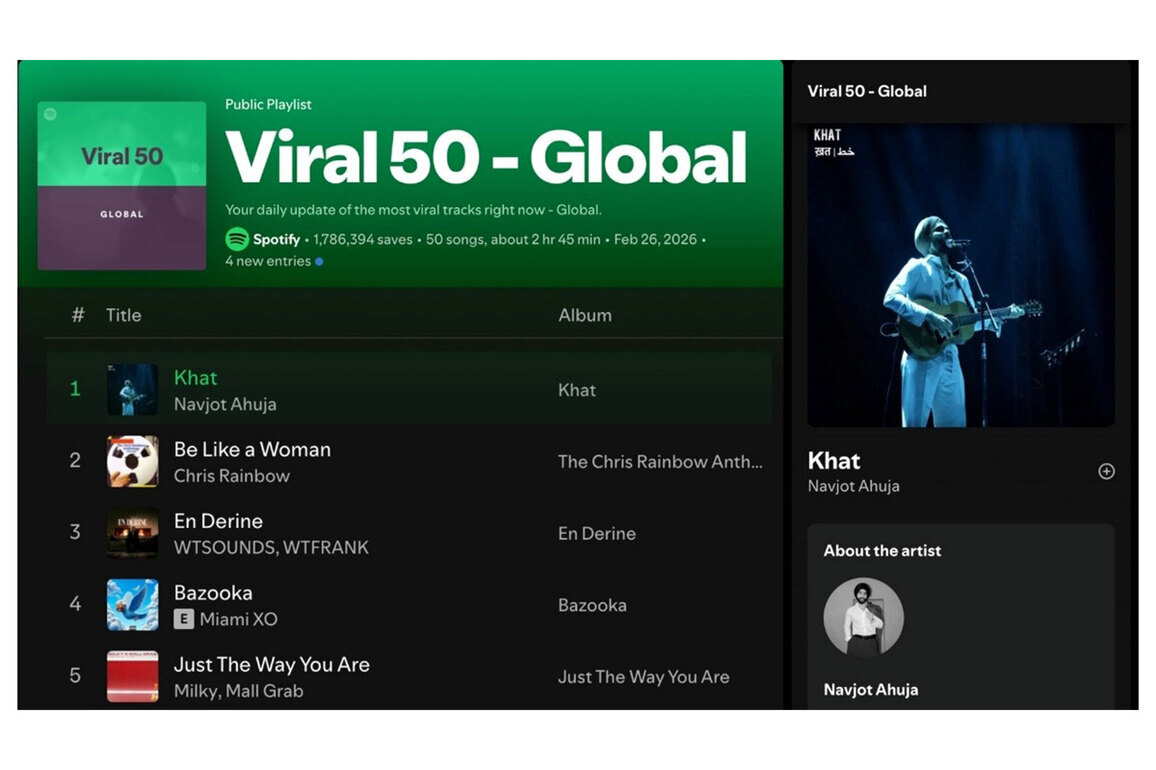Click the Khat title in side panel
Image resolution: width=1156 pixels, height=770 pixels.
pyautogui.click(x=834, y=461)
